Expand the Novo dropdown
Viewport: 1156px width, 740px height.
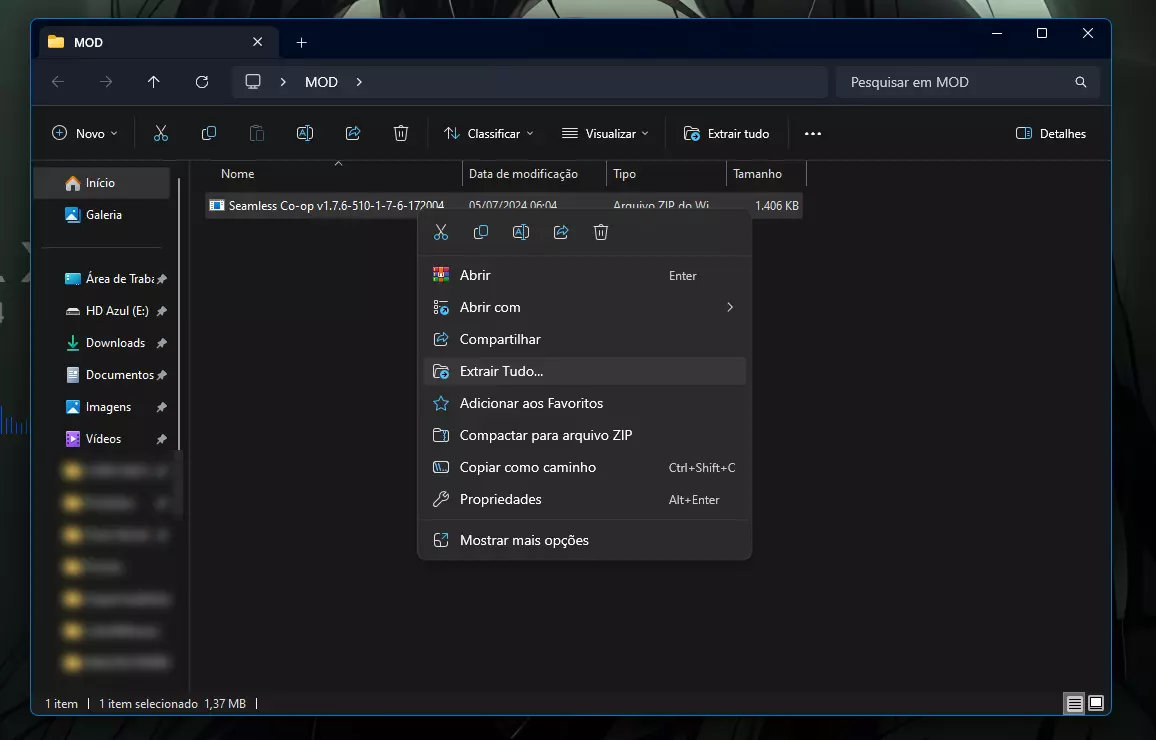pyautogui.click(x=85, y=133)
